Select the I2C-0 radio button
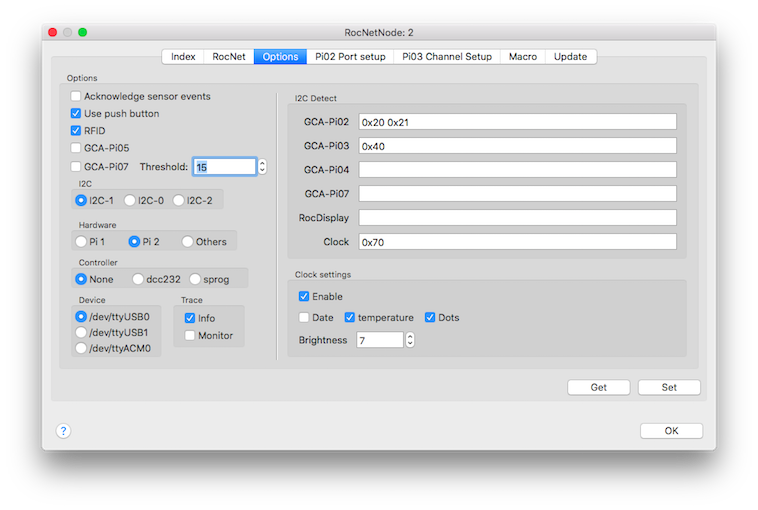The image size is (758, 510). tap(132, 201)
